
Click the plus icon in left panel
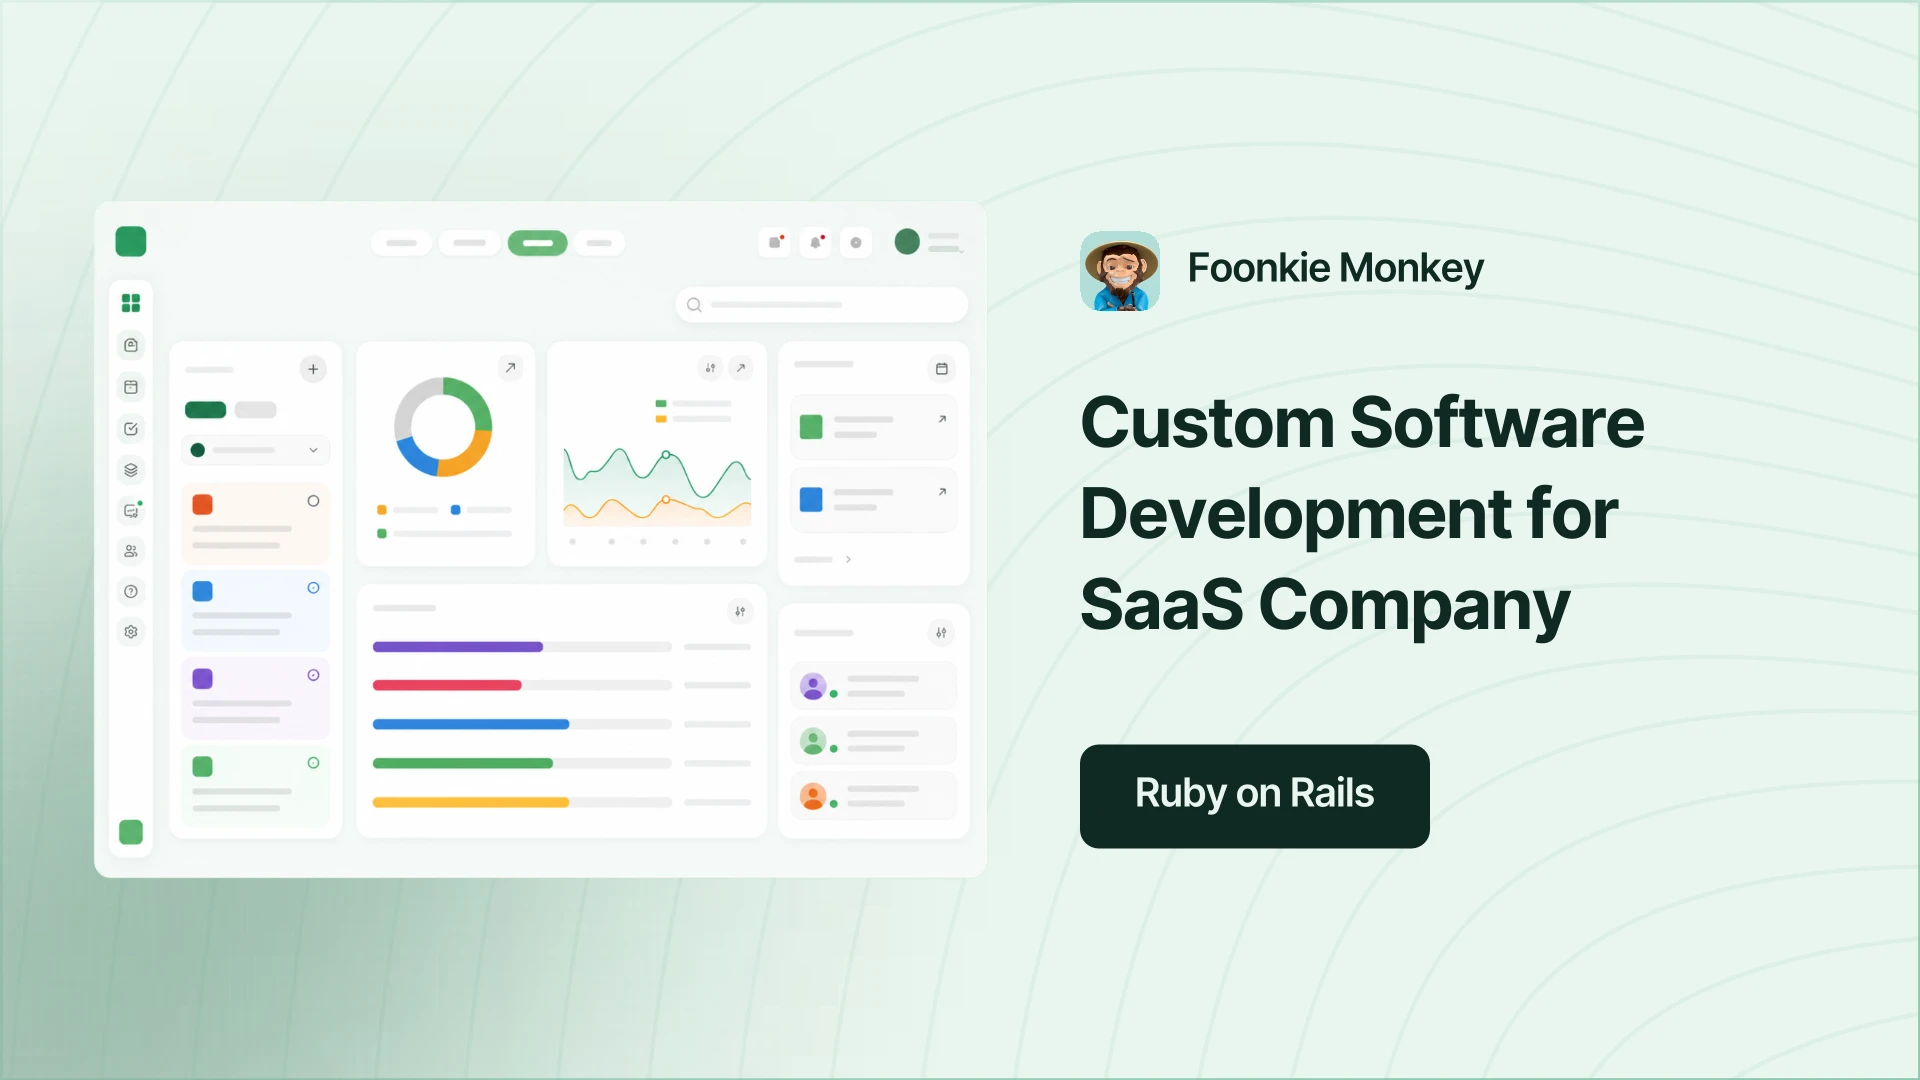(x=313, y=369)
